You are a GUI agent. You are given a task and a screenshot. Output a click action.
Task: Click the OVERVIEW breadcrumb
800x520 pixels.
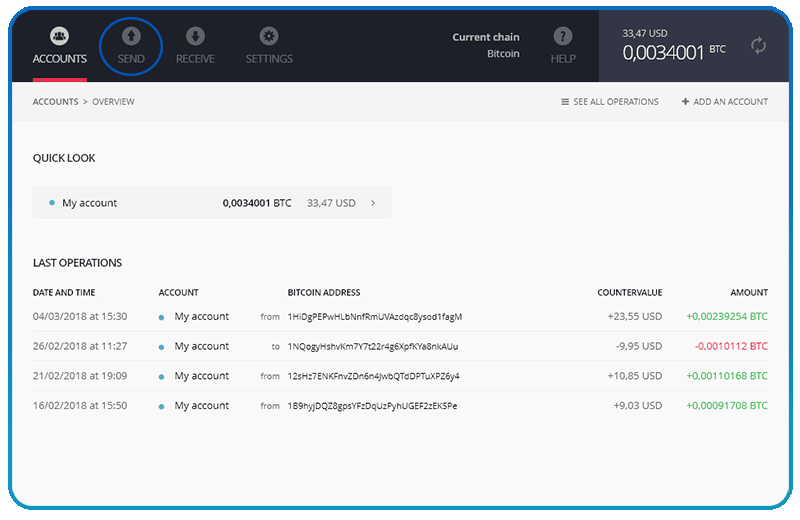pyautogui.click(x=113, y=102)
